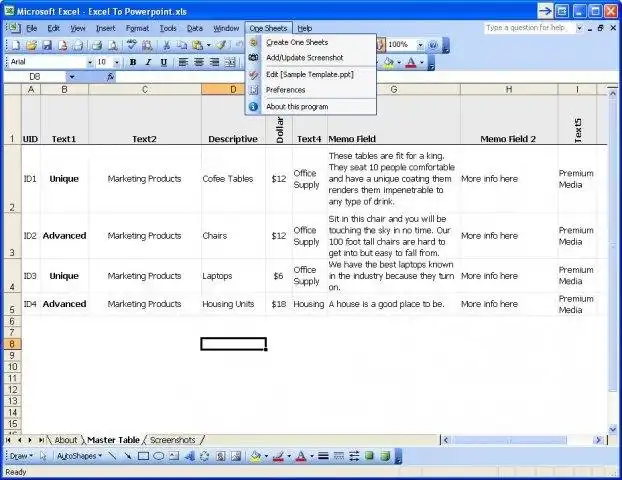Toggle Bold formatting
This screenshot has width=622, height=480.
(133, 62)
